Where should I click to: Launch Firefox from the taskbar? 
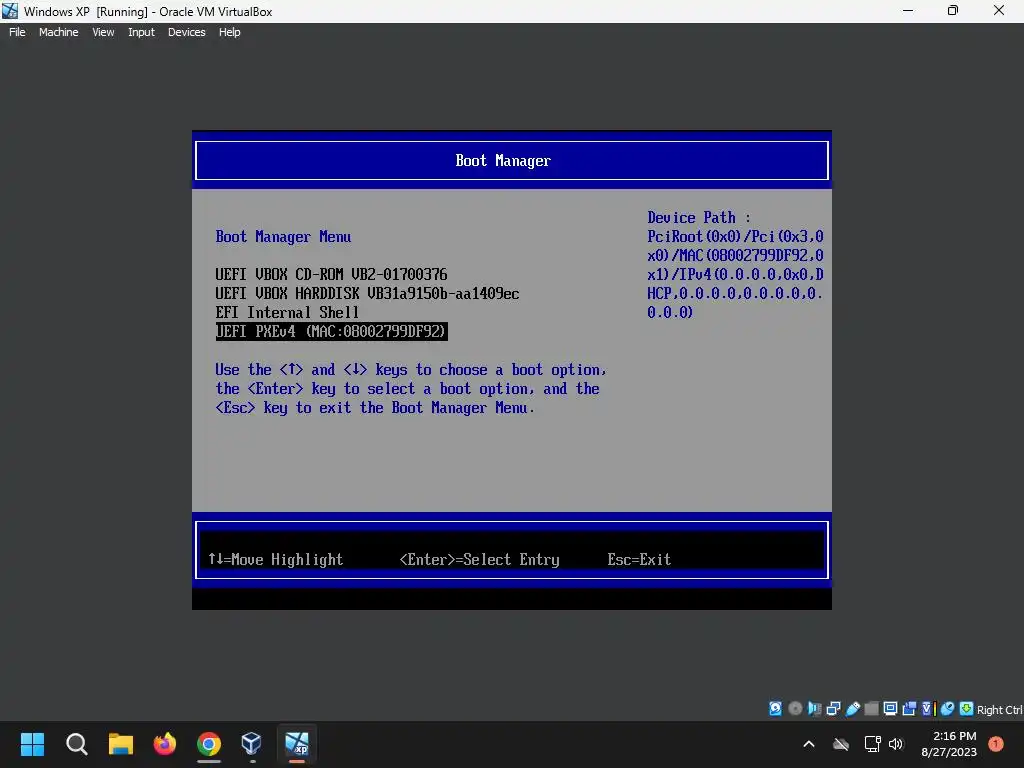tap(165, 744)
